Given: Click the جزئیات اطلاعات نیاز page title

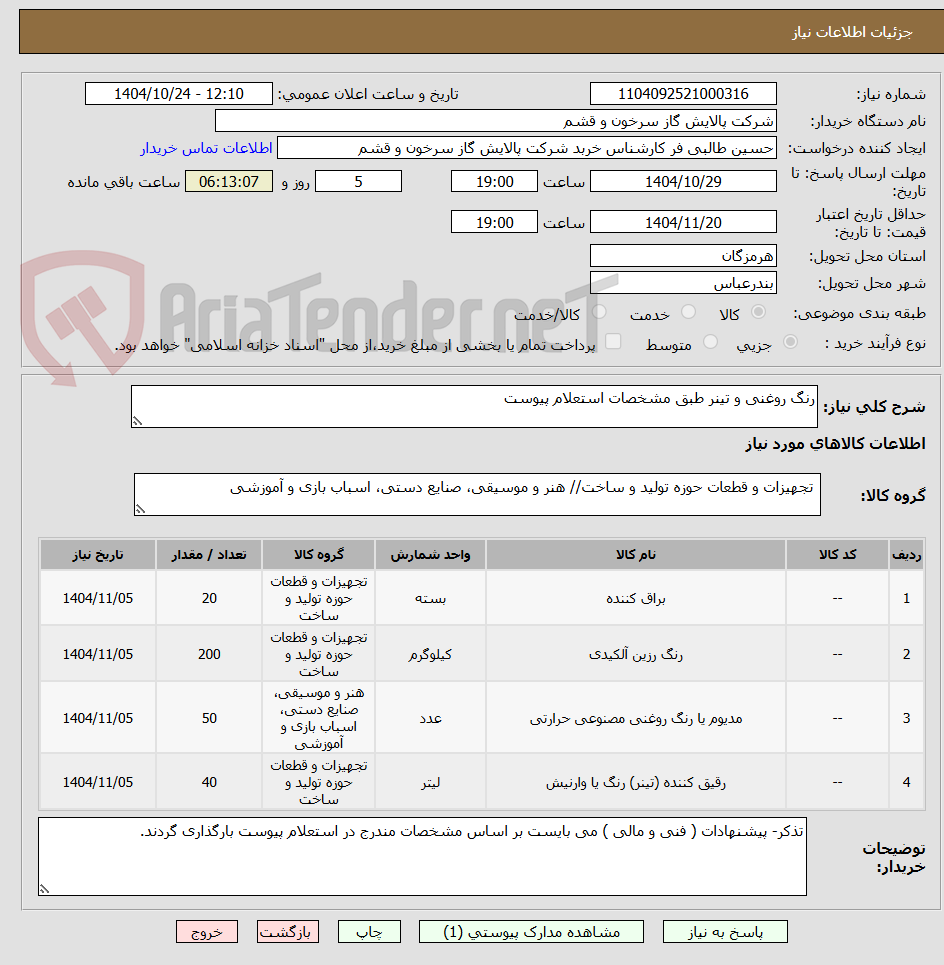Looking at the screenshot, I should 852,32.
